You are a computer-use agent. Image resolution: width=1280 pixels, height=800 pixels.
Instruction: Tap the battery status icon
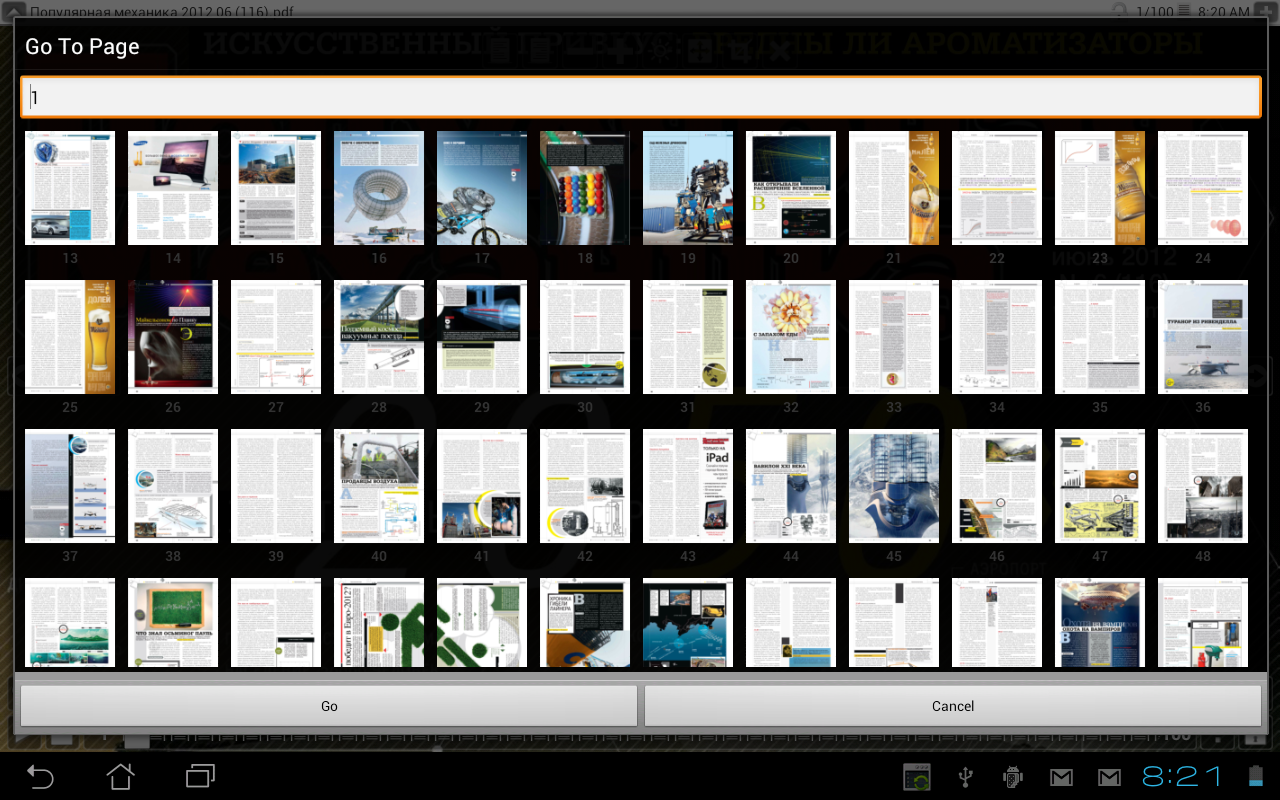point(1256,777)
